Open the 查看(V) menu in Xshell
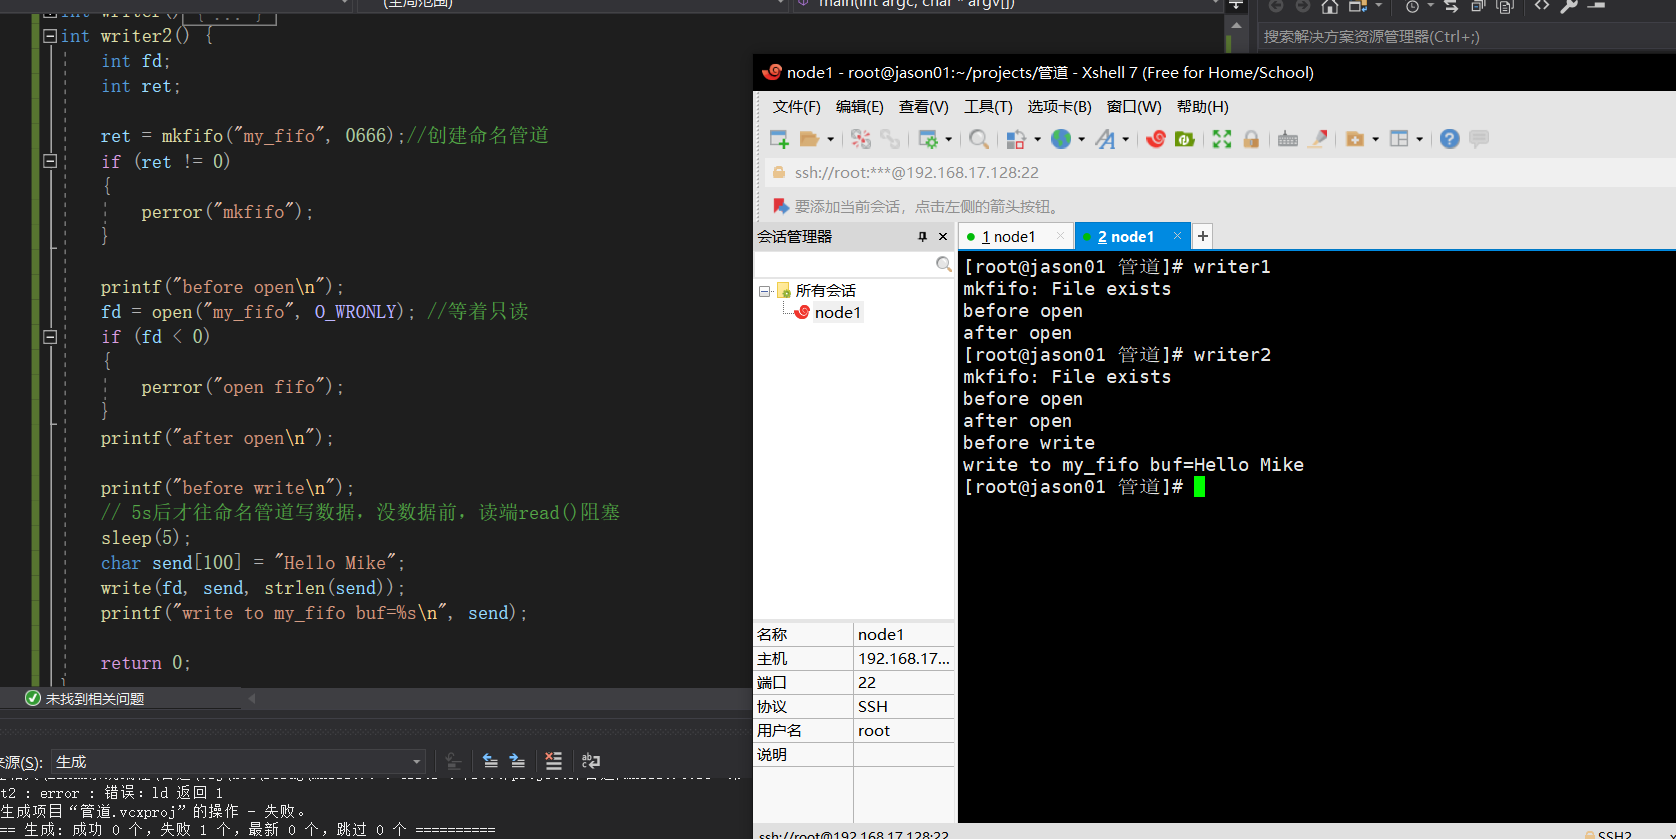 click(x=924, y=107)
